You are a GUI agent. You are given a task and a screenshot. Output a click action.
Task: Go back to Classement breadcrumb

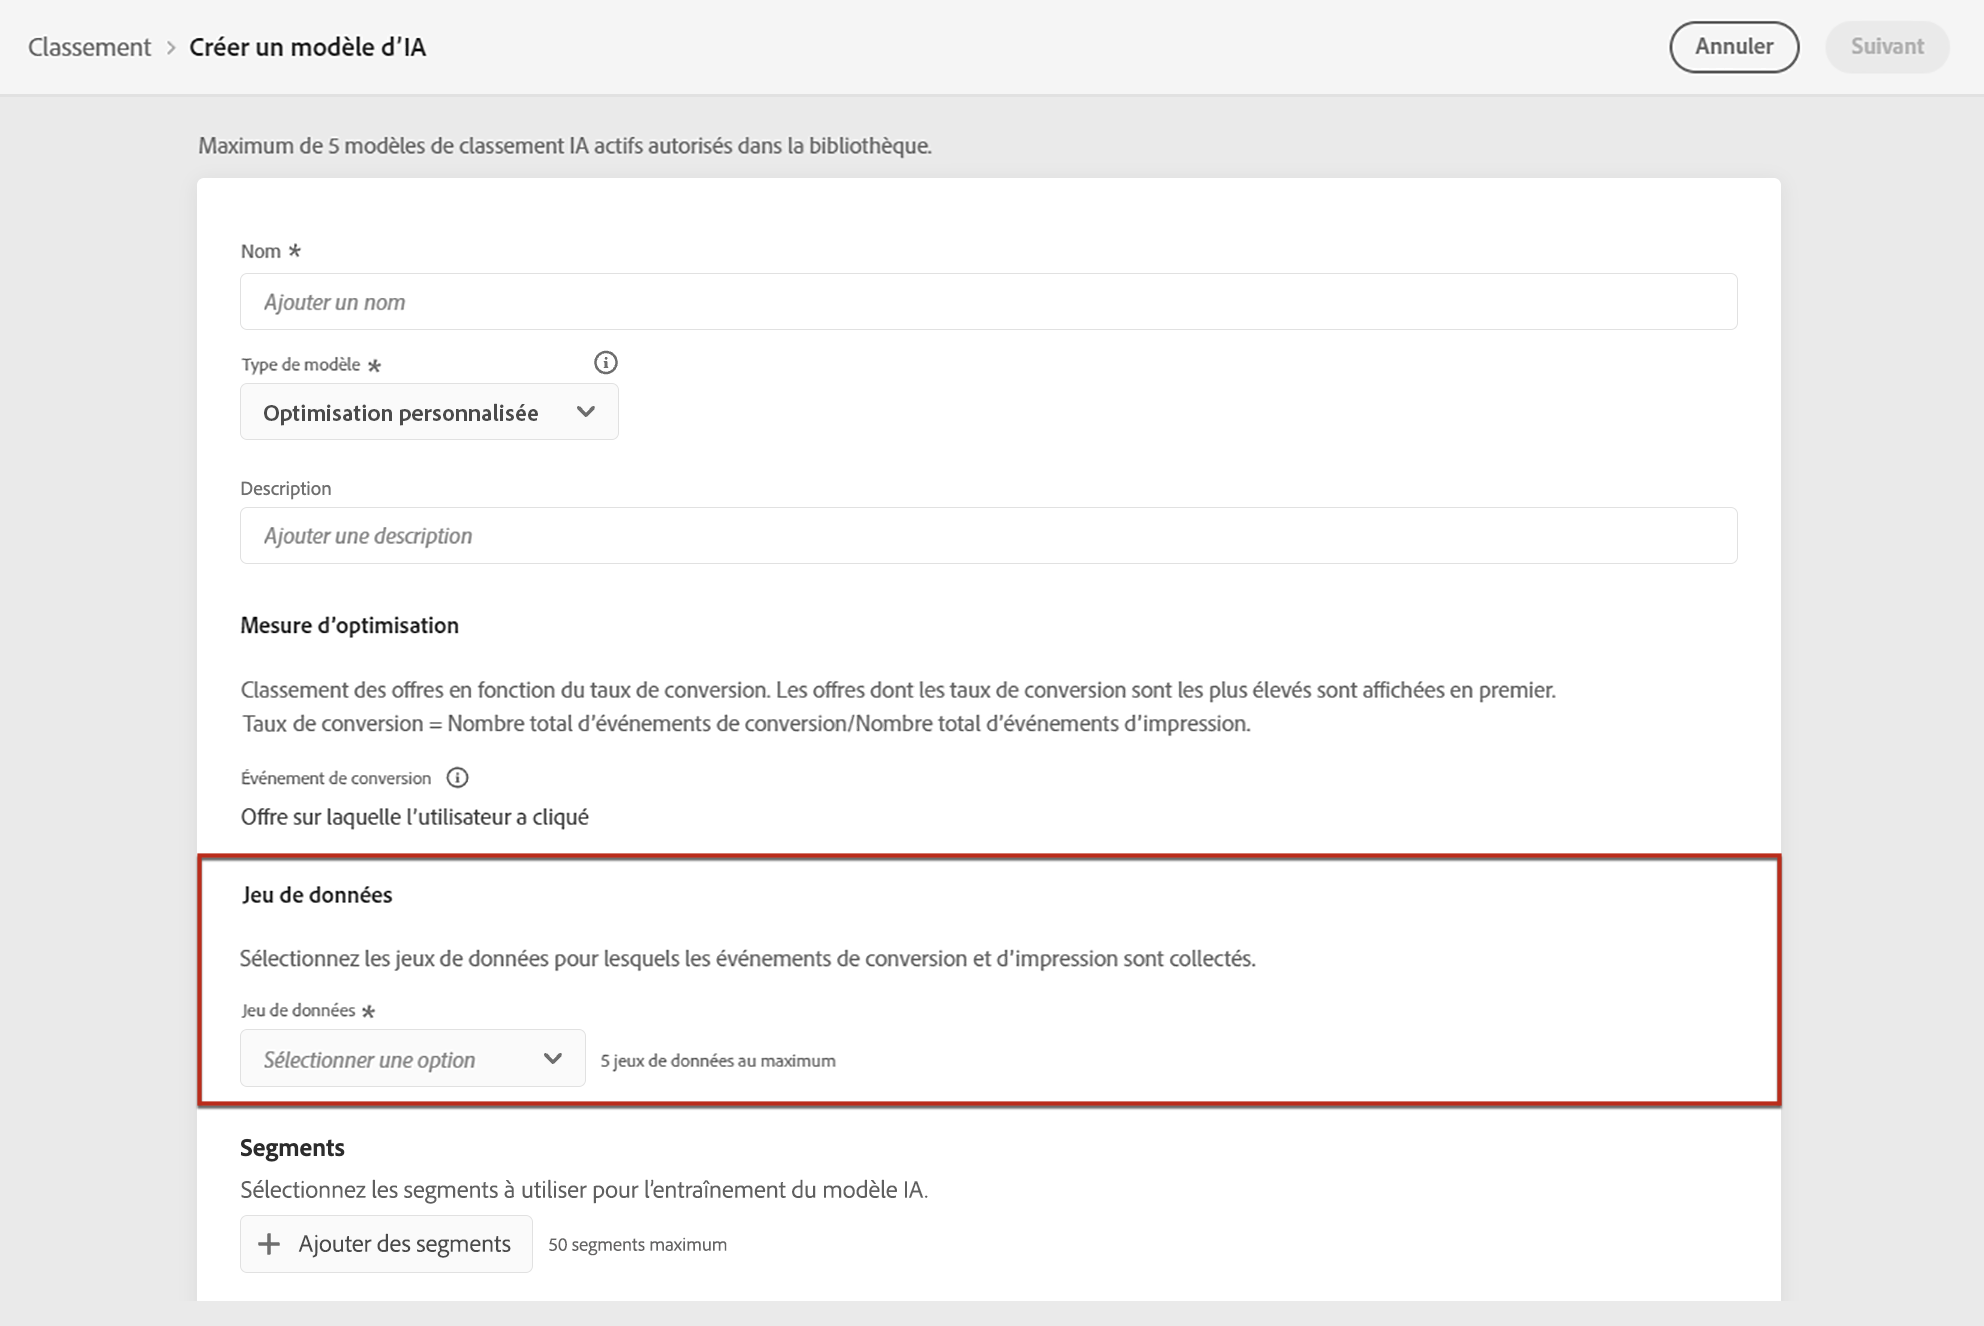coord(89,47)
